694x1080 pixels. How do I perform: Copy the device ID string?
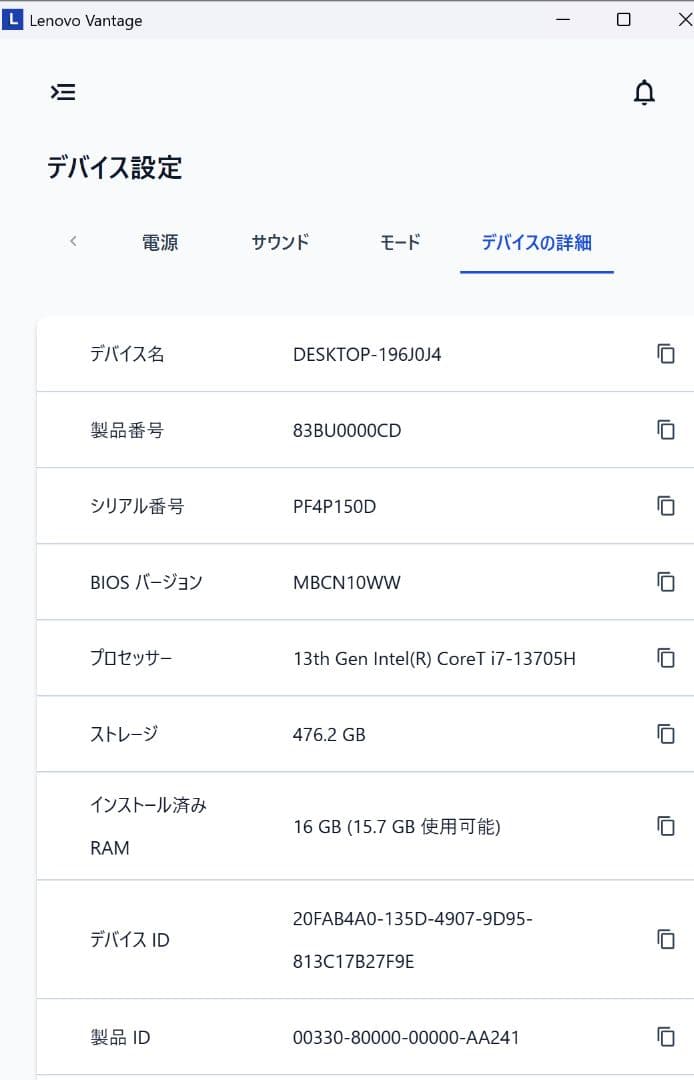[x=665, y=939]
